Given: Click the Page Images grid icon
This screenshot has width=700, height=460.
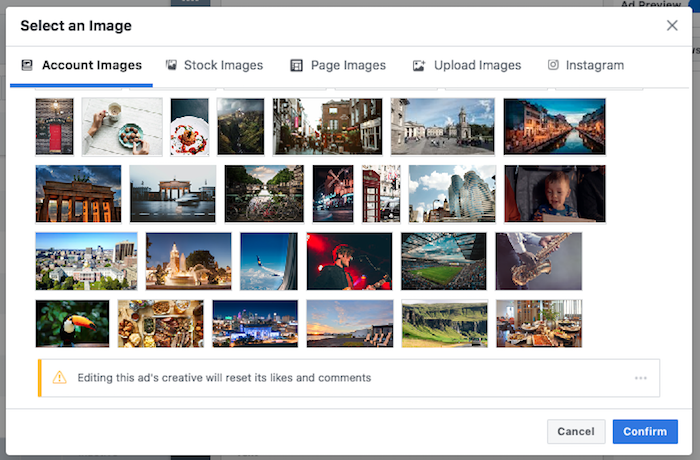Looking at the screenshot, I should tap(296, 65).
